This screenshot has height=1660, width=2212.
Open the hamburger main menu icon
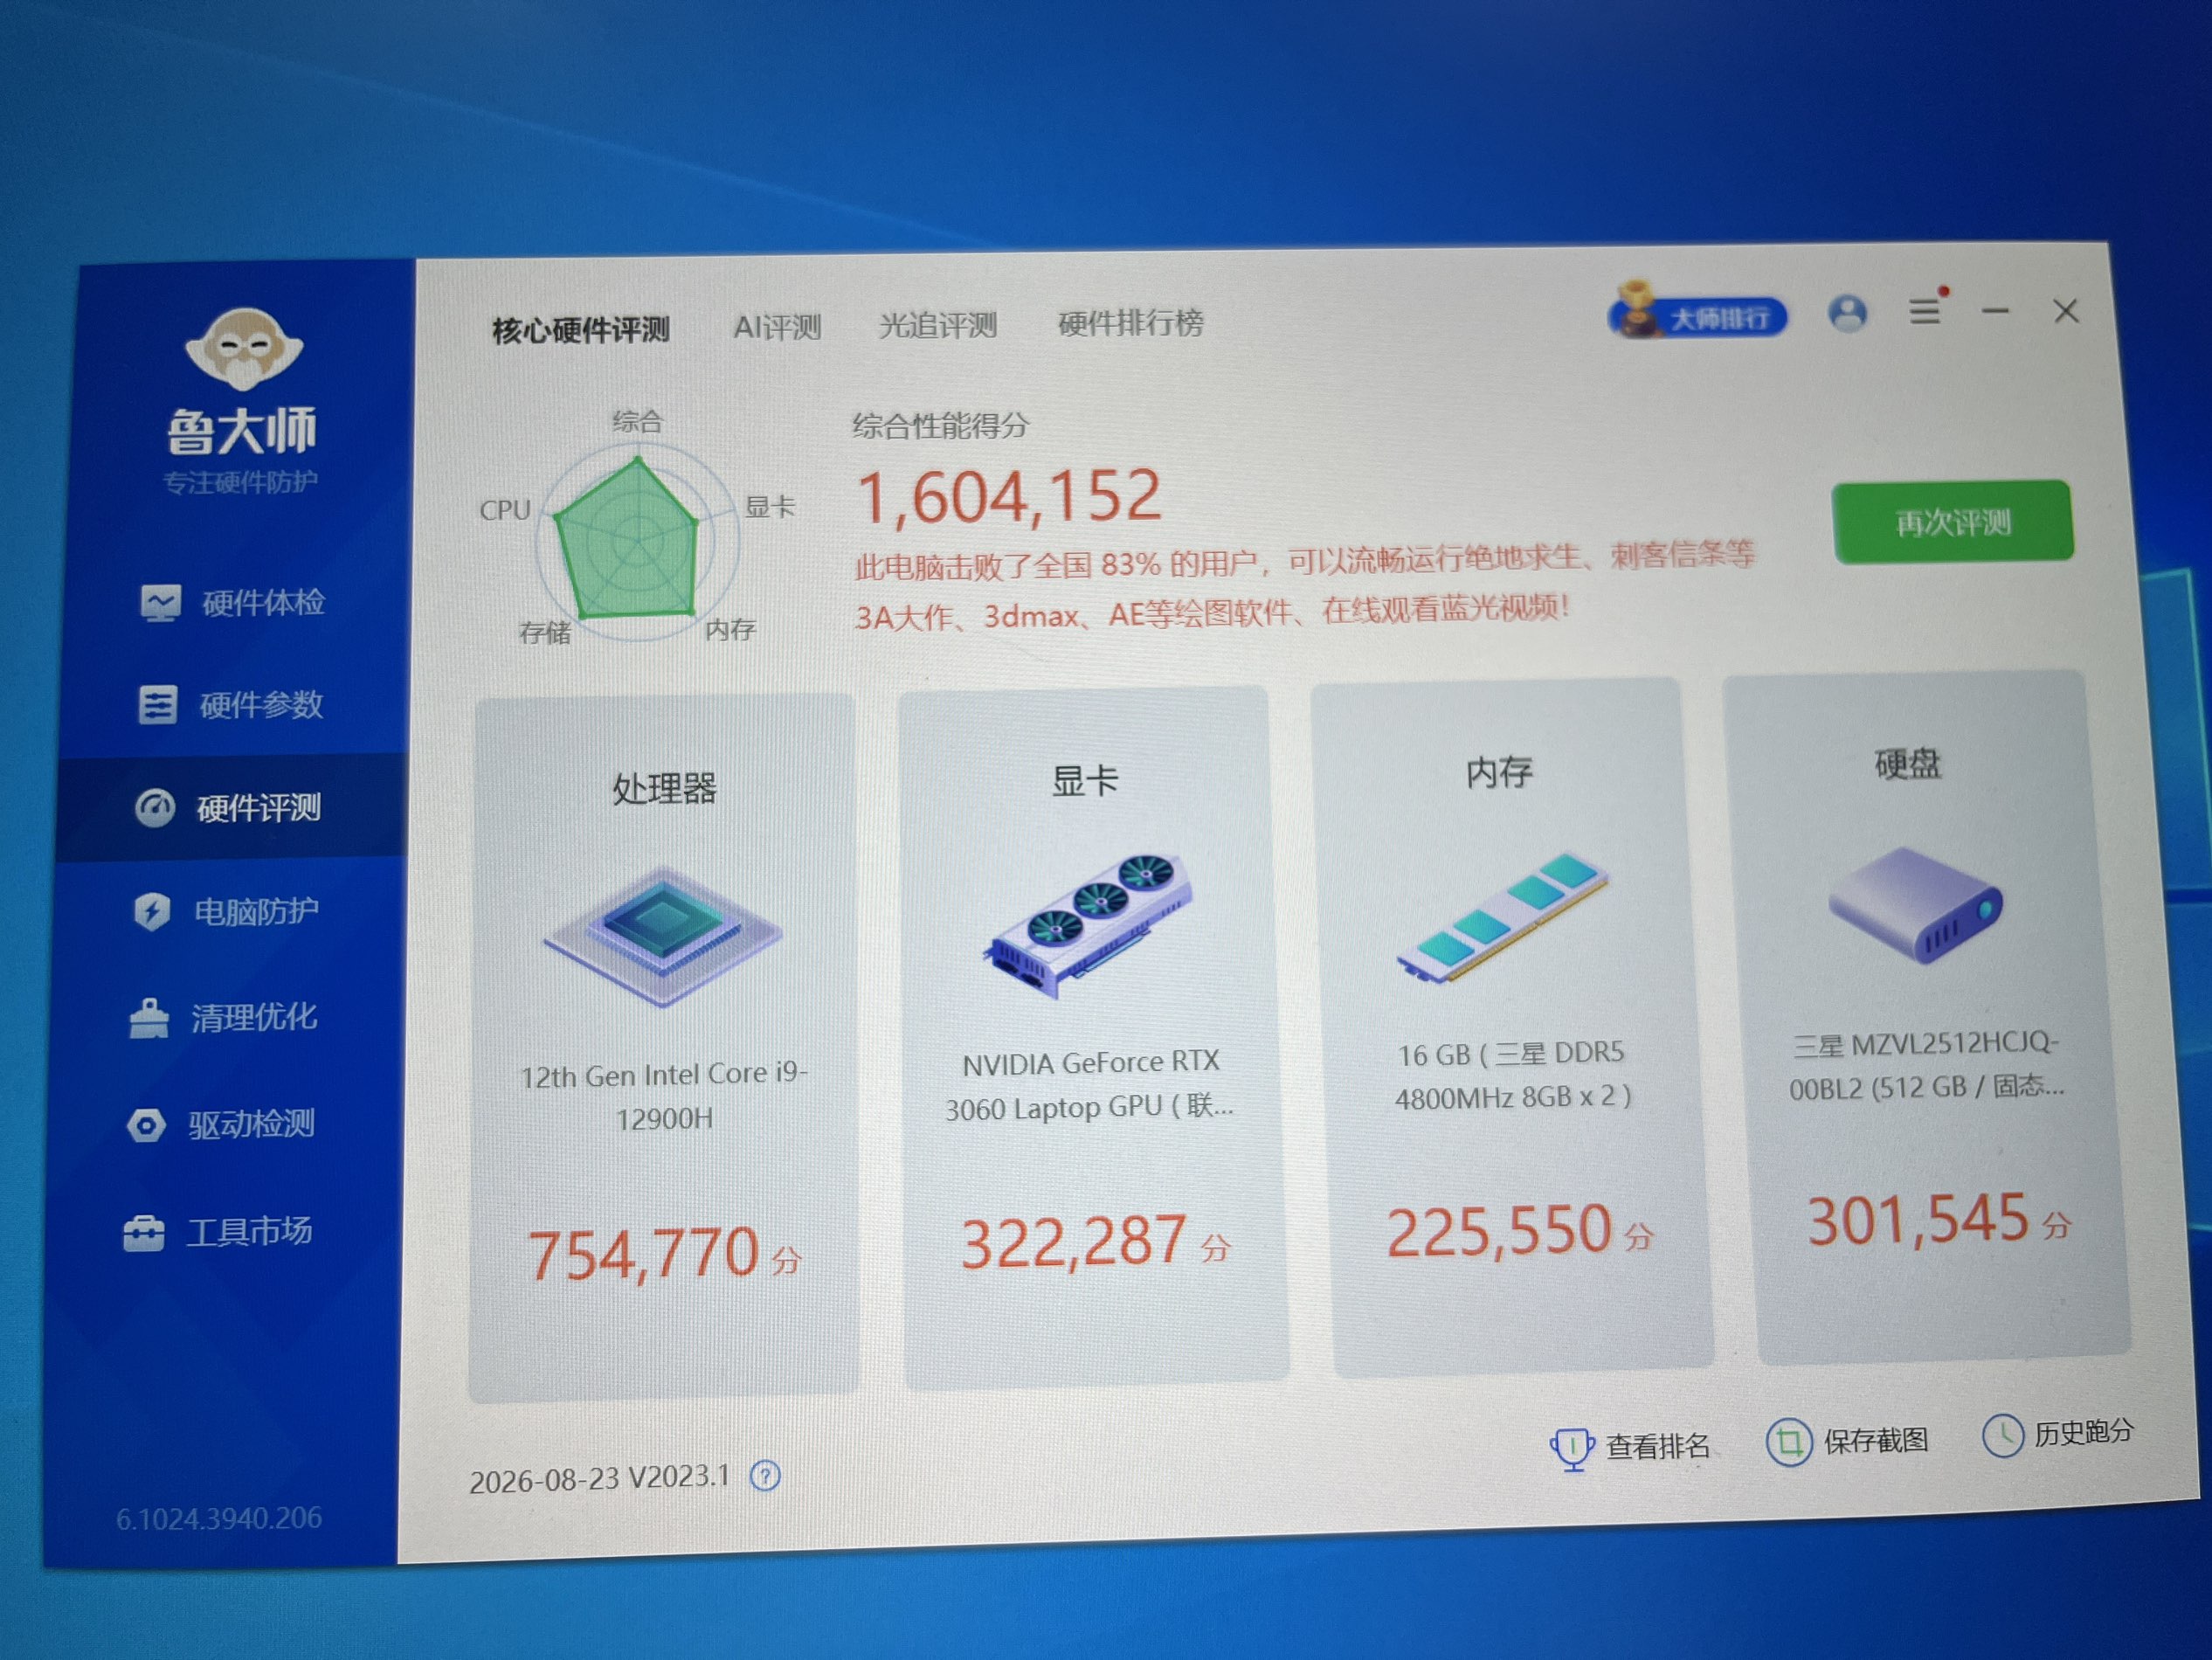point(1925,311)
